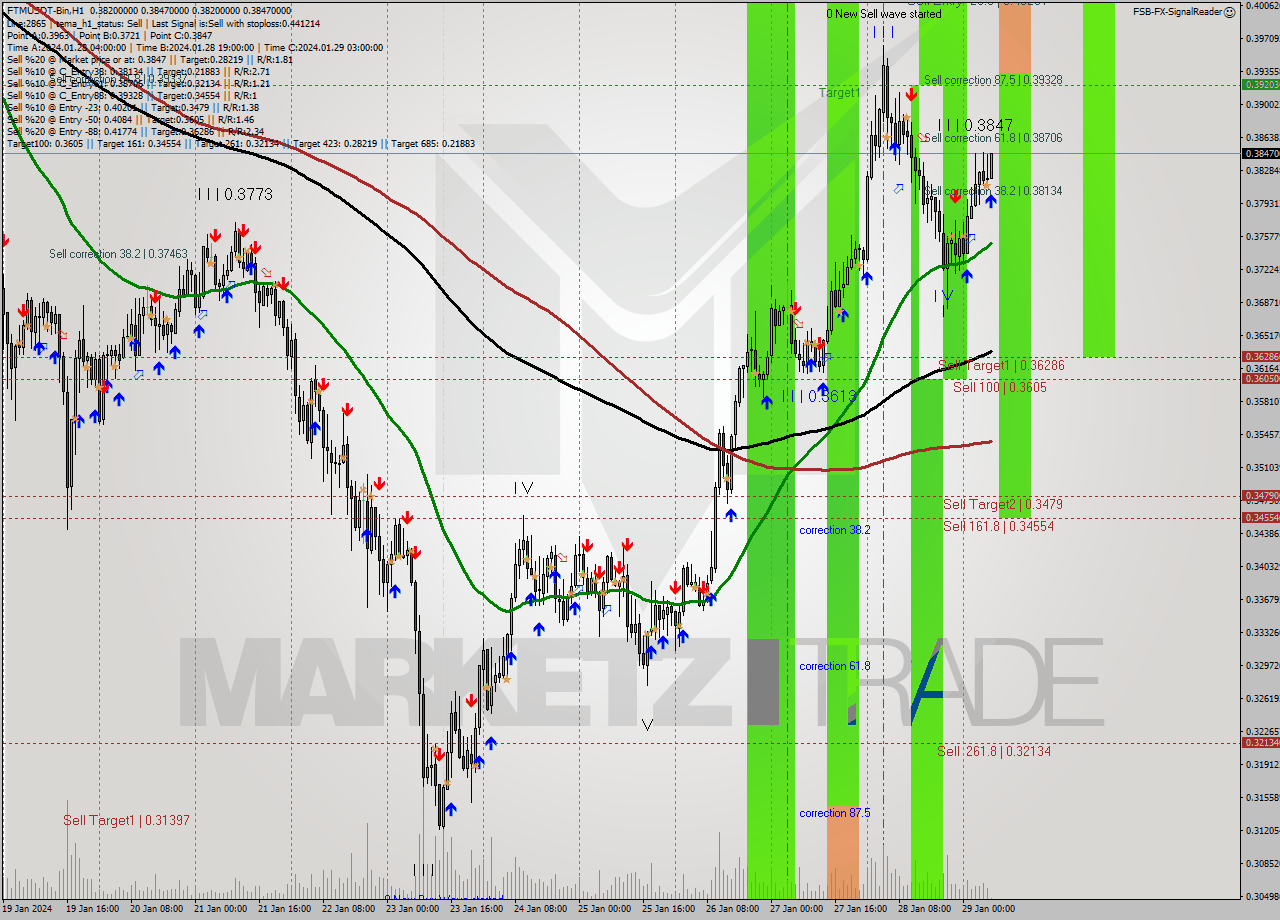Click the red 0.32134 price tag

[1260, 742]
